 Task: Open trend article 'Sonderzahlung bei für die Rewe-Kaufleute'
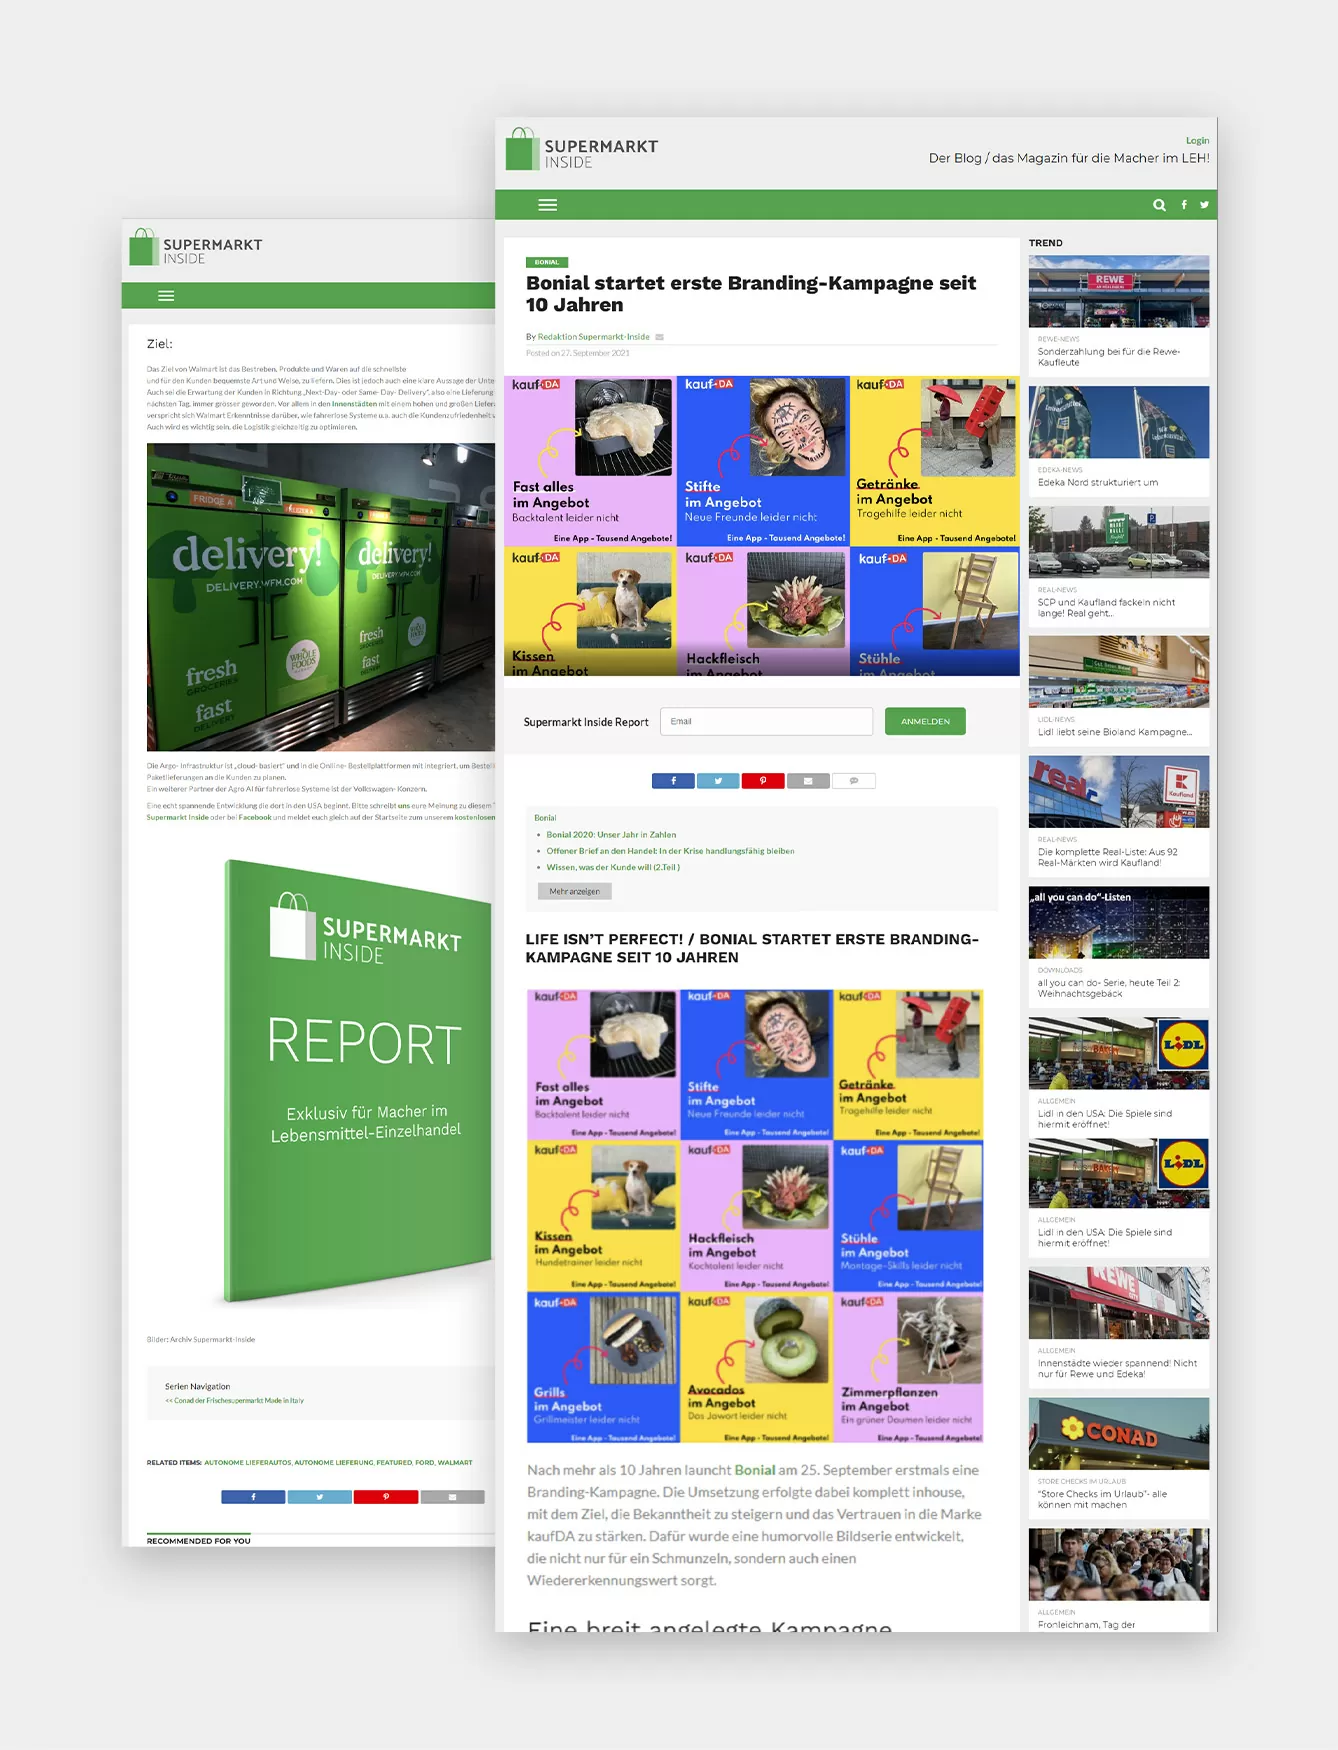click(x=1109, y=357)
